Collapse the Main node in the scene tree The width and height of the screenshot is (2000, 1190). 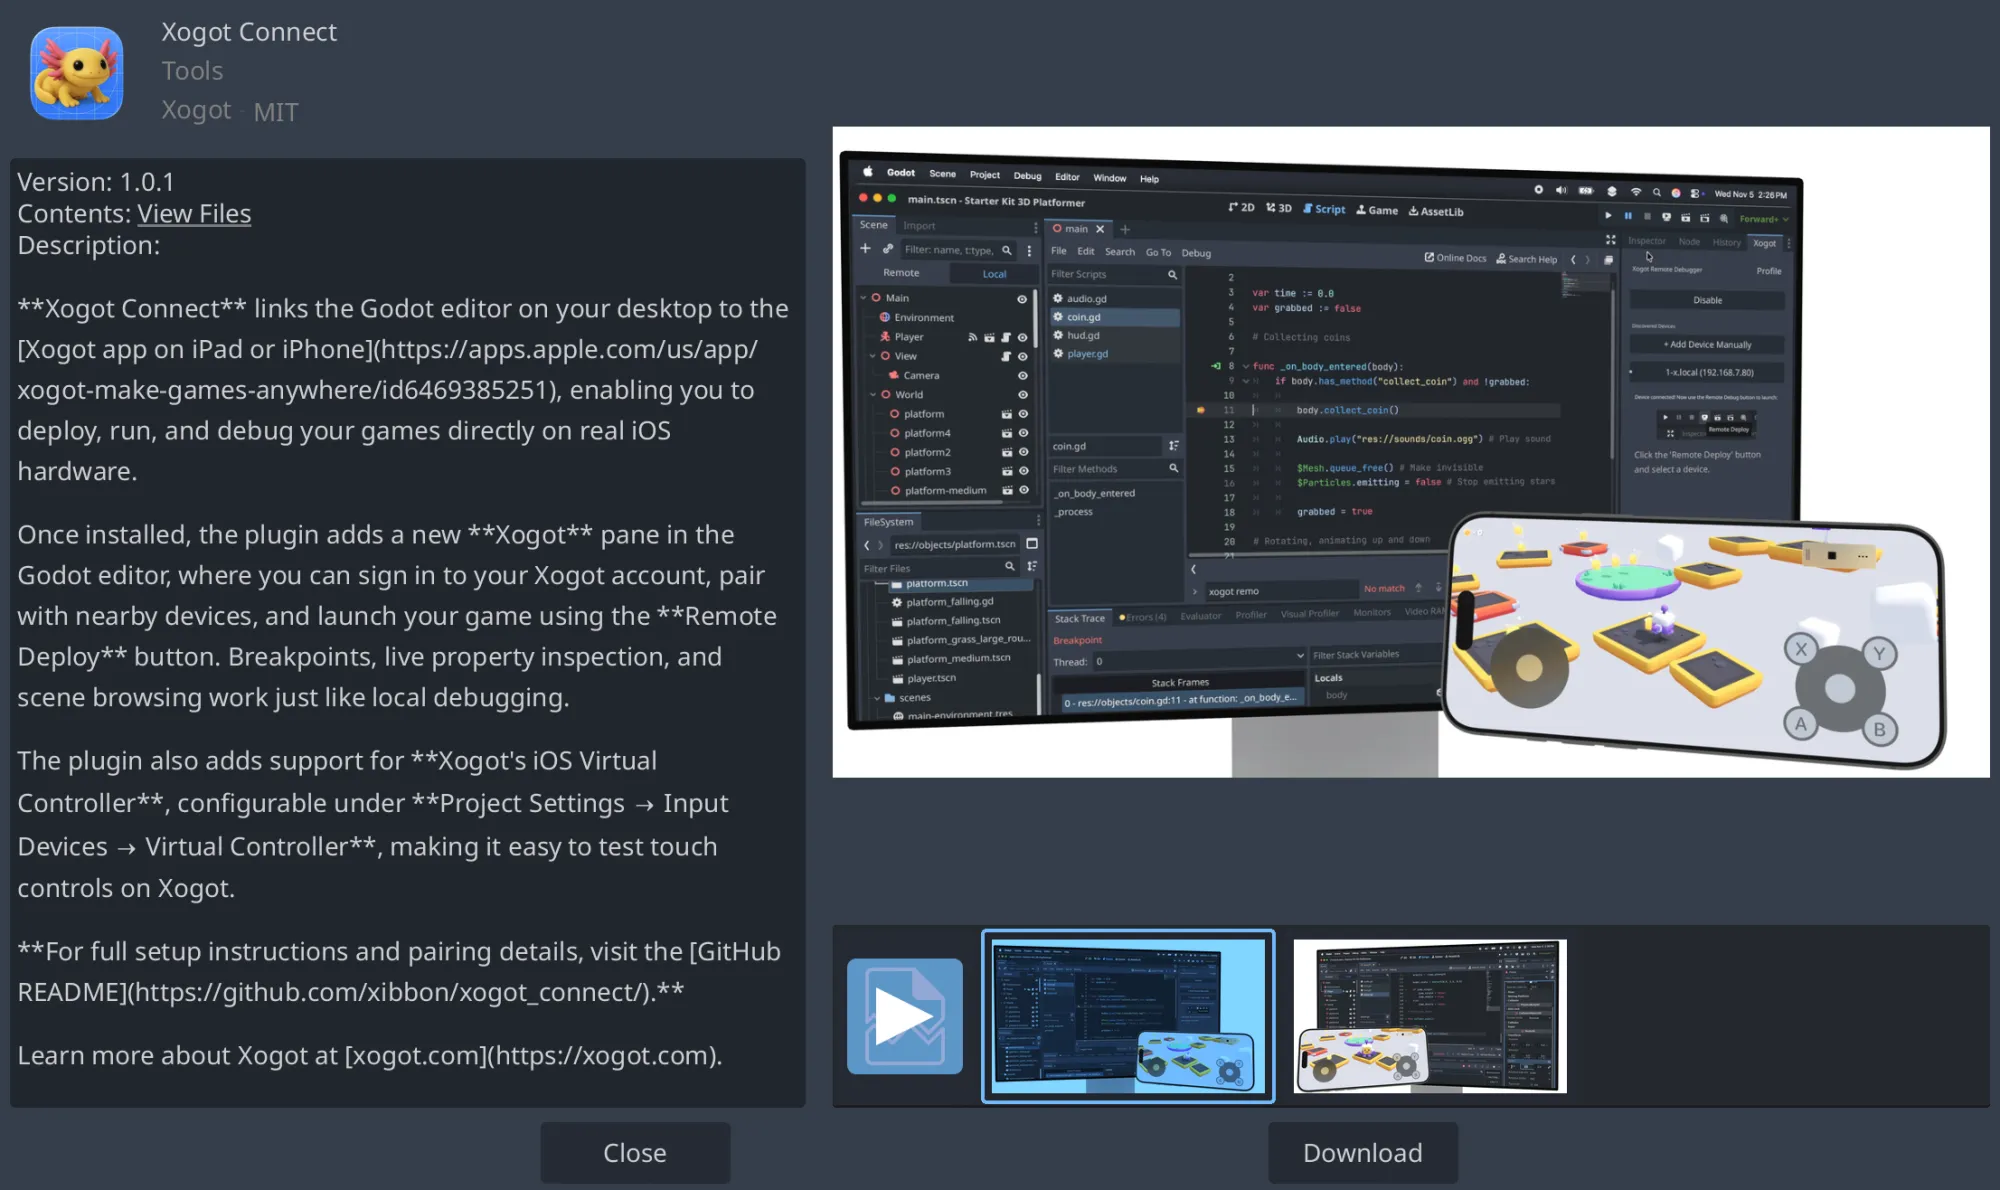(863, 298)
